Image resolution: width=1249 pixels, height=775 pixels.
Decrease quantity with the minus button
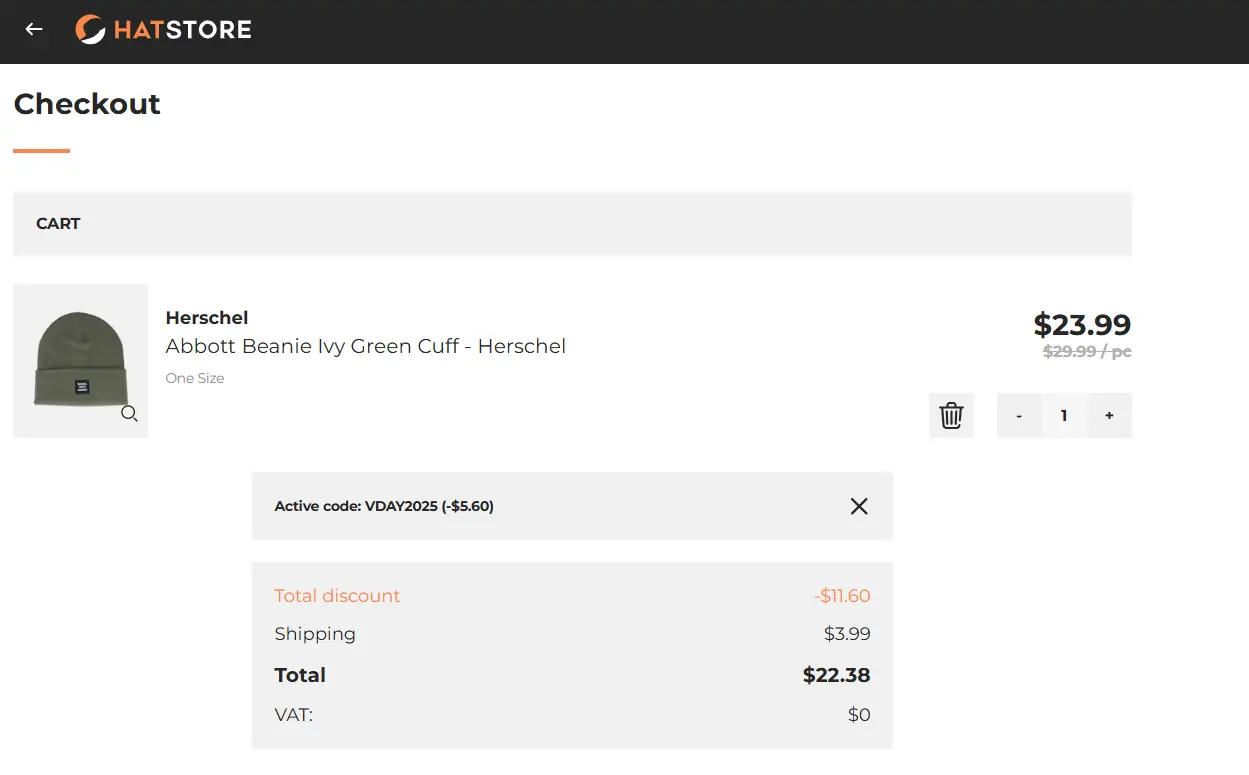1019,416
